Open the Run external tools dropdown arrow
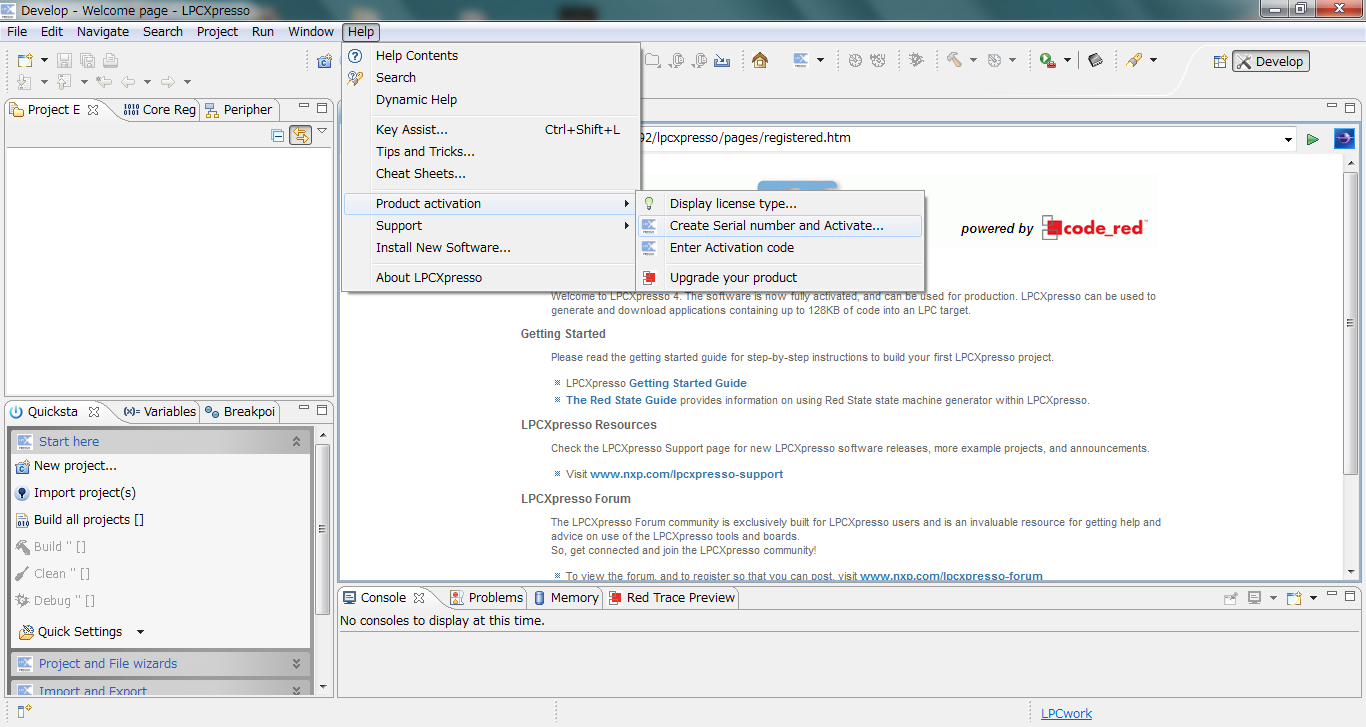 (x=1067, y=61)
